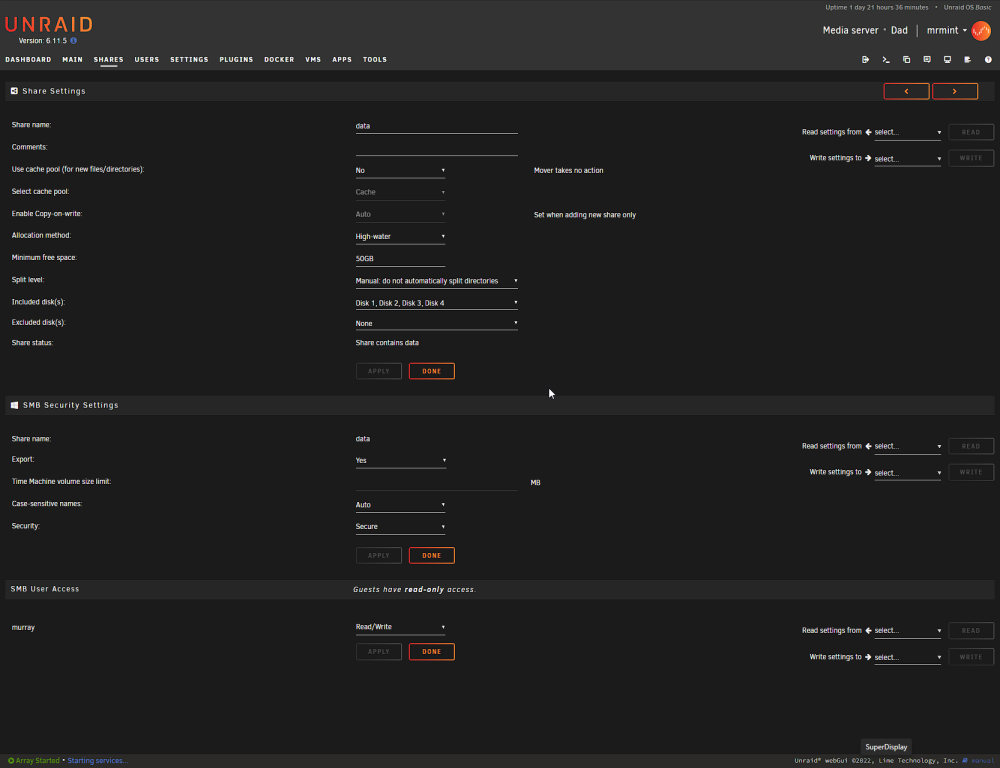Open Write settings to dropdown in SMB User Access

(908, 657)
